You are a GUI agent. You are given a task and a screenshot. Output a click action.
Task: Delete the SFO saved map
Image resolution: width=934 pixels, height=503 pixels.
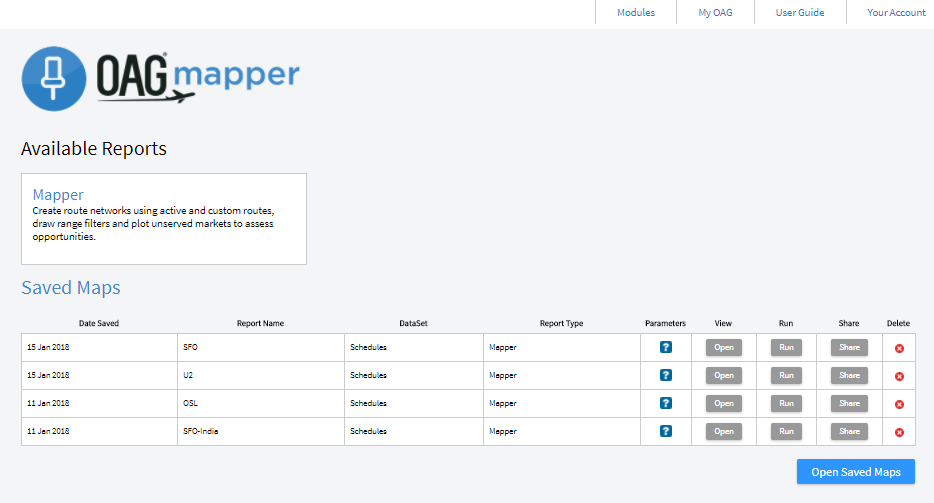(x=899, y=348)
